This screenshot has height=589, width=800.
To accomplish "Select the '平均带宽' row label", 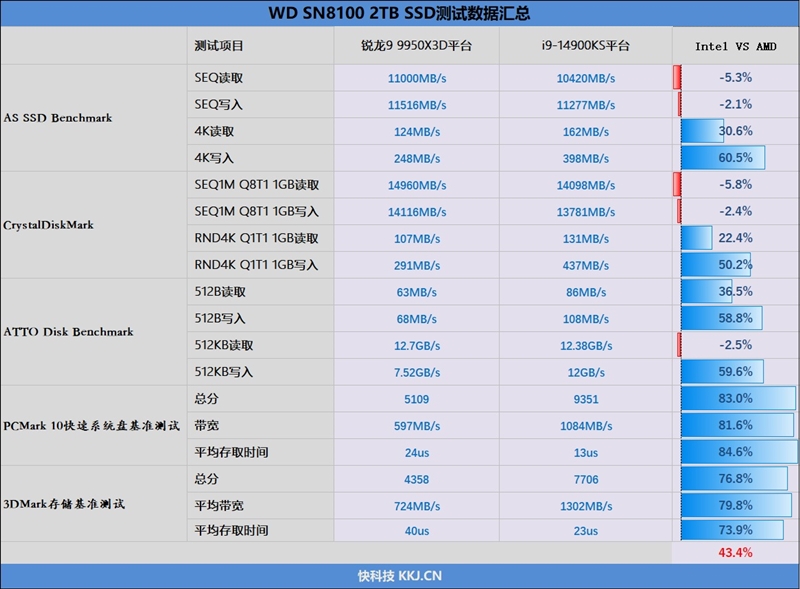I will pyautogui.click(x=219, y=505).
